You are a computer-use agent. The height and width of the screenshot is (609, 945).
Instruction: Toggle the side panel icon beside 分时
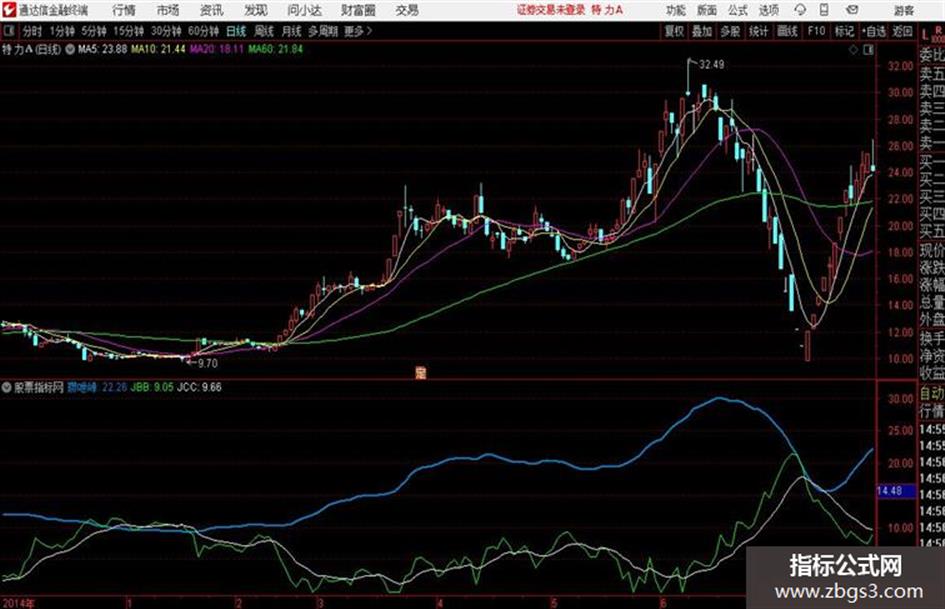pyautogui.click(x=8, y=31)
